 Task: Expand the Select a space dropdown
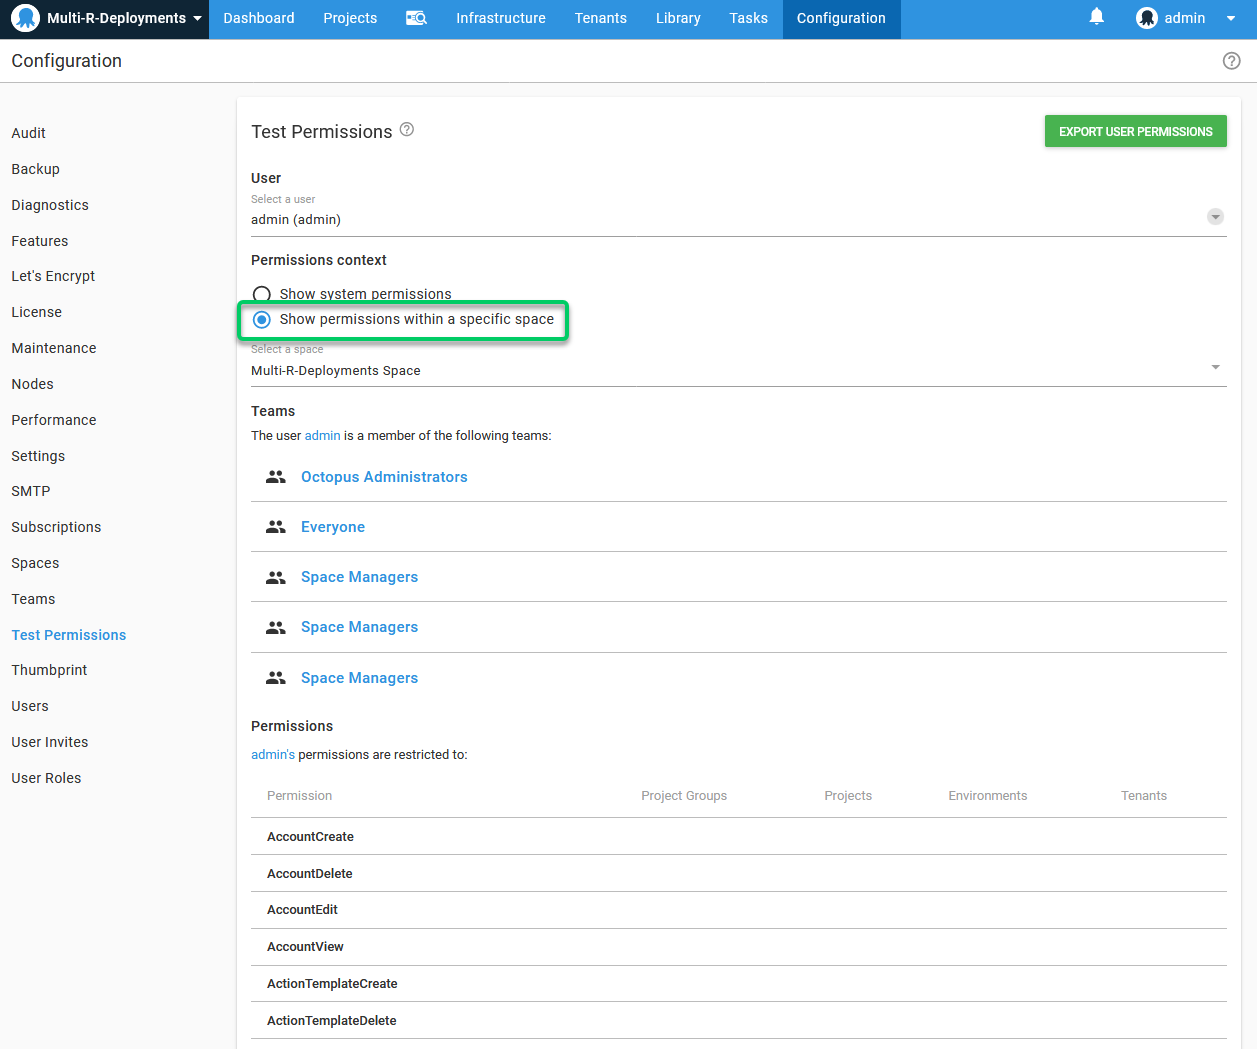point(1215,368)
